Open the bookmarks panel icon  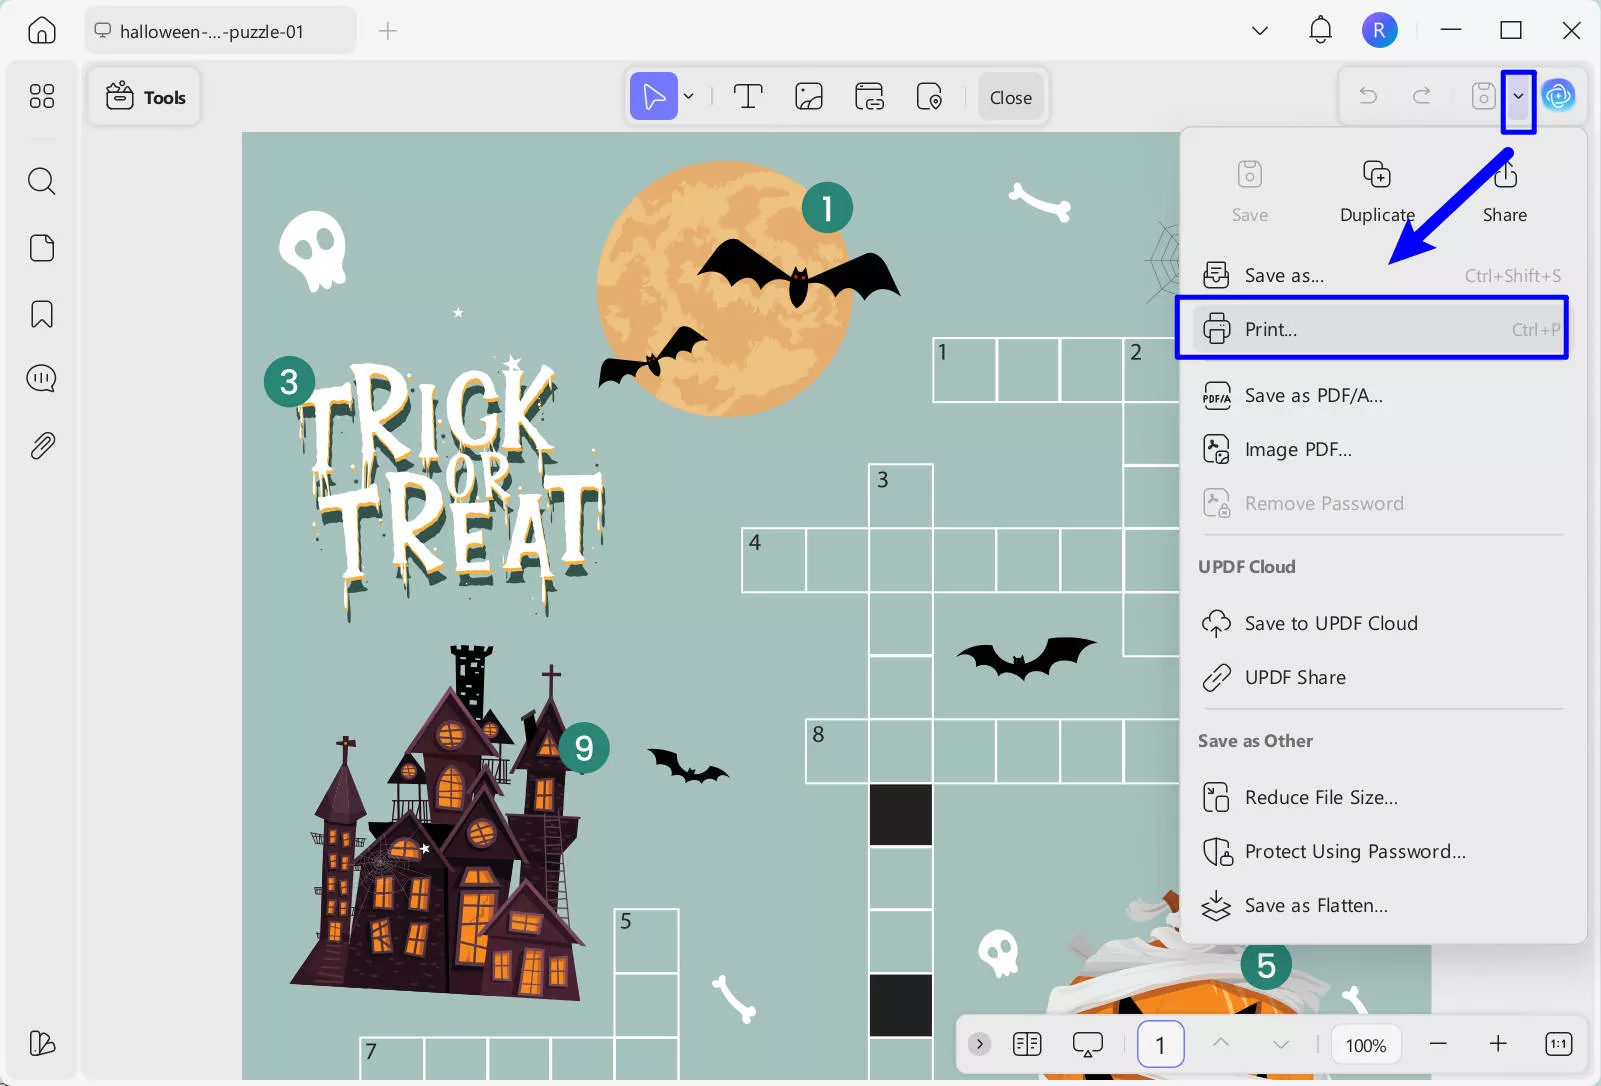point(41,314)
